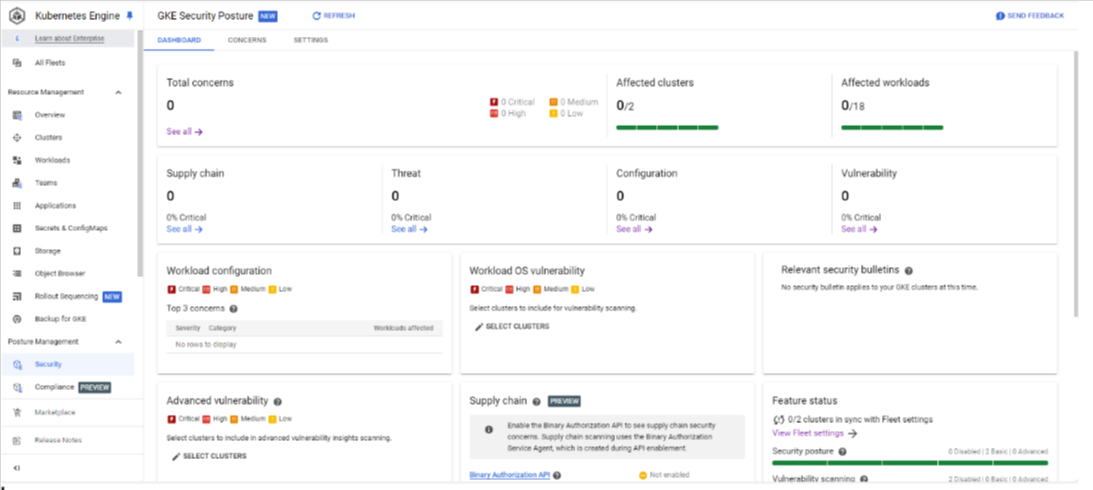
Task: Open Clusters from the sidebar
Action: 48,138
